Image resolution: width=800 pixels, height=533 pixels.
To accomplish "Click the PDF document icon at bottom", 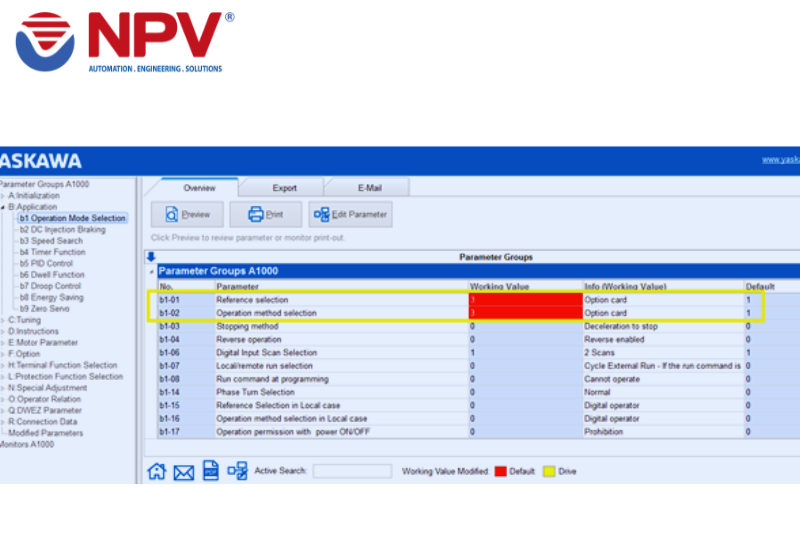I will coord(210,470).
